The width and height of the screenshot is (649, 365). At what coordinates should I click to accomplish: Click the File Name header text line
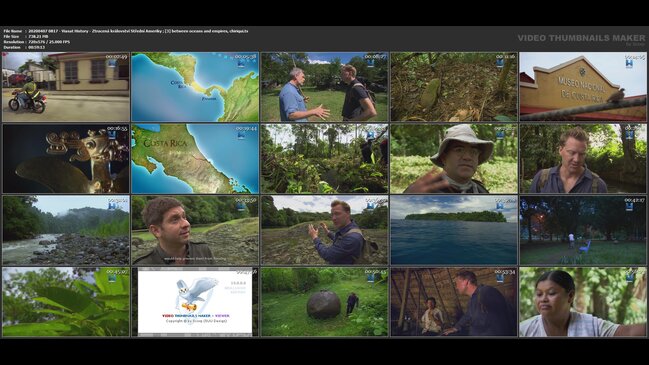pyautogui.click(x=126, y=31)
